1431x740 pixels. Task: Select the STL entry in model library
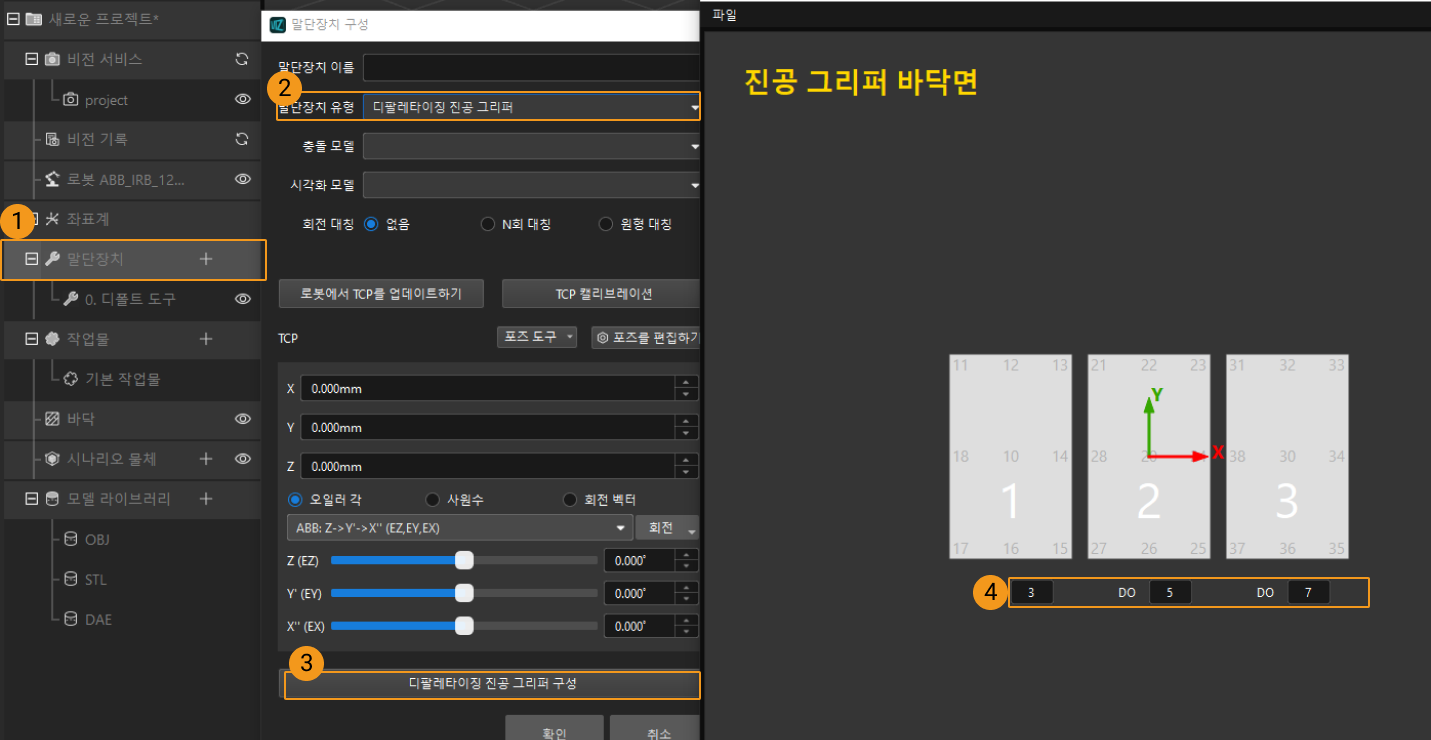point(96,580)
